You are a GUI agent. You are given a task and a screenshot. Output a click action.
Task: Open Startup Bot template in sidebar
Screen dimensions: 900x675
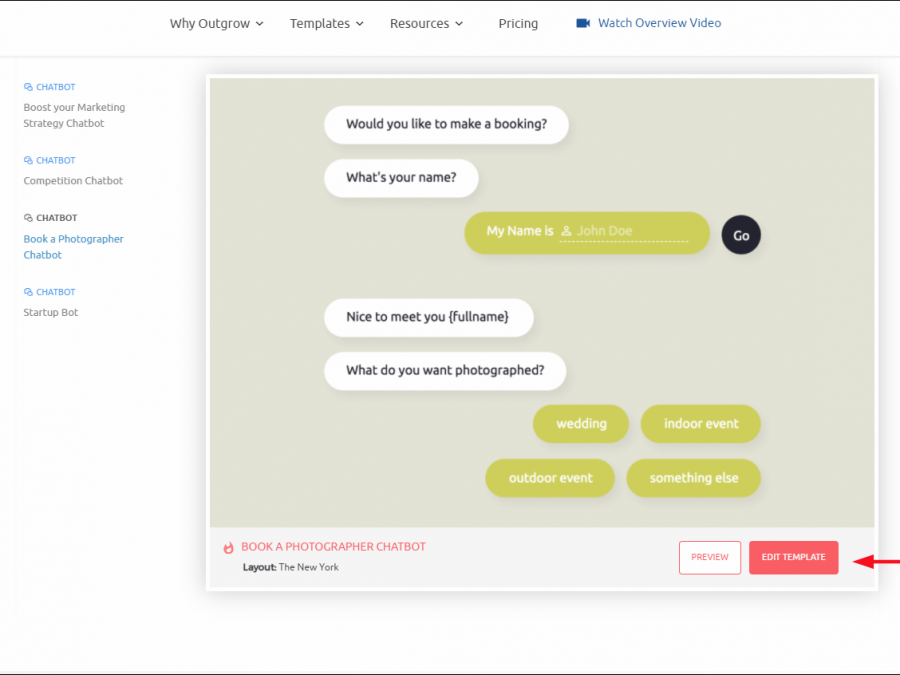[51, 312]
